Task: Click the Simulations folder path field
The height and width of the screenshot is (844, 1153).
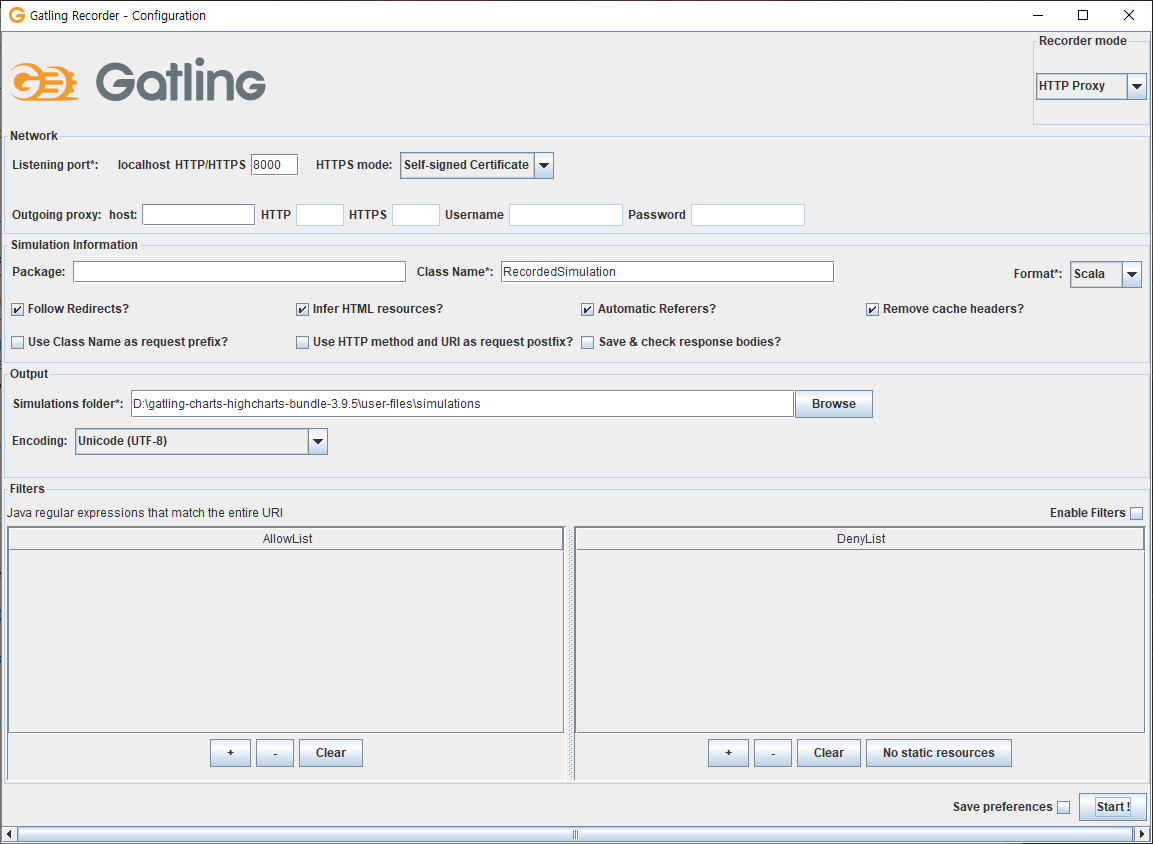Action: (463, 404)
